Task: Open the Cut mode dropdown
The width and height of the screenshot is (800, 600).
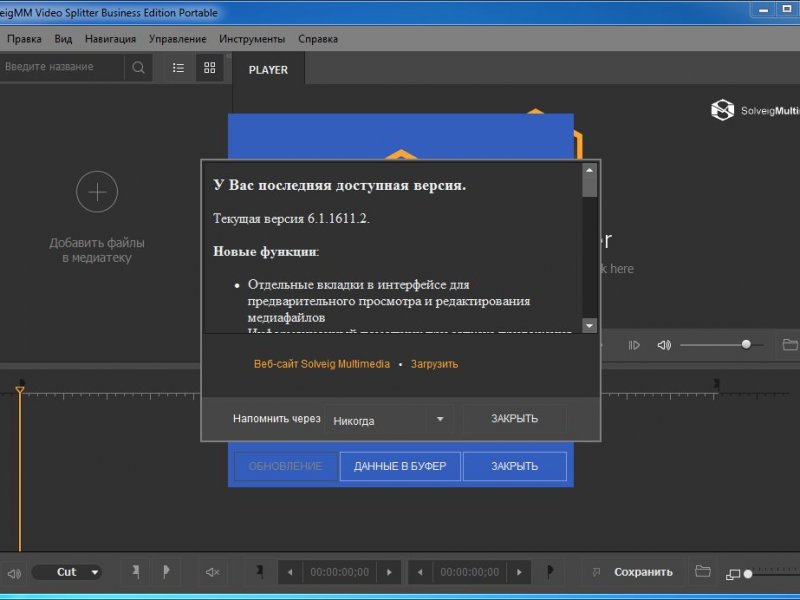Action: click(67, 572)
